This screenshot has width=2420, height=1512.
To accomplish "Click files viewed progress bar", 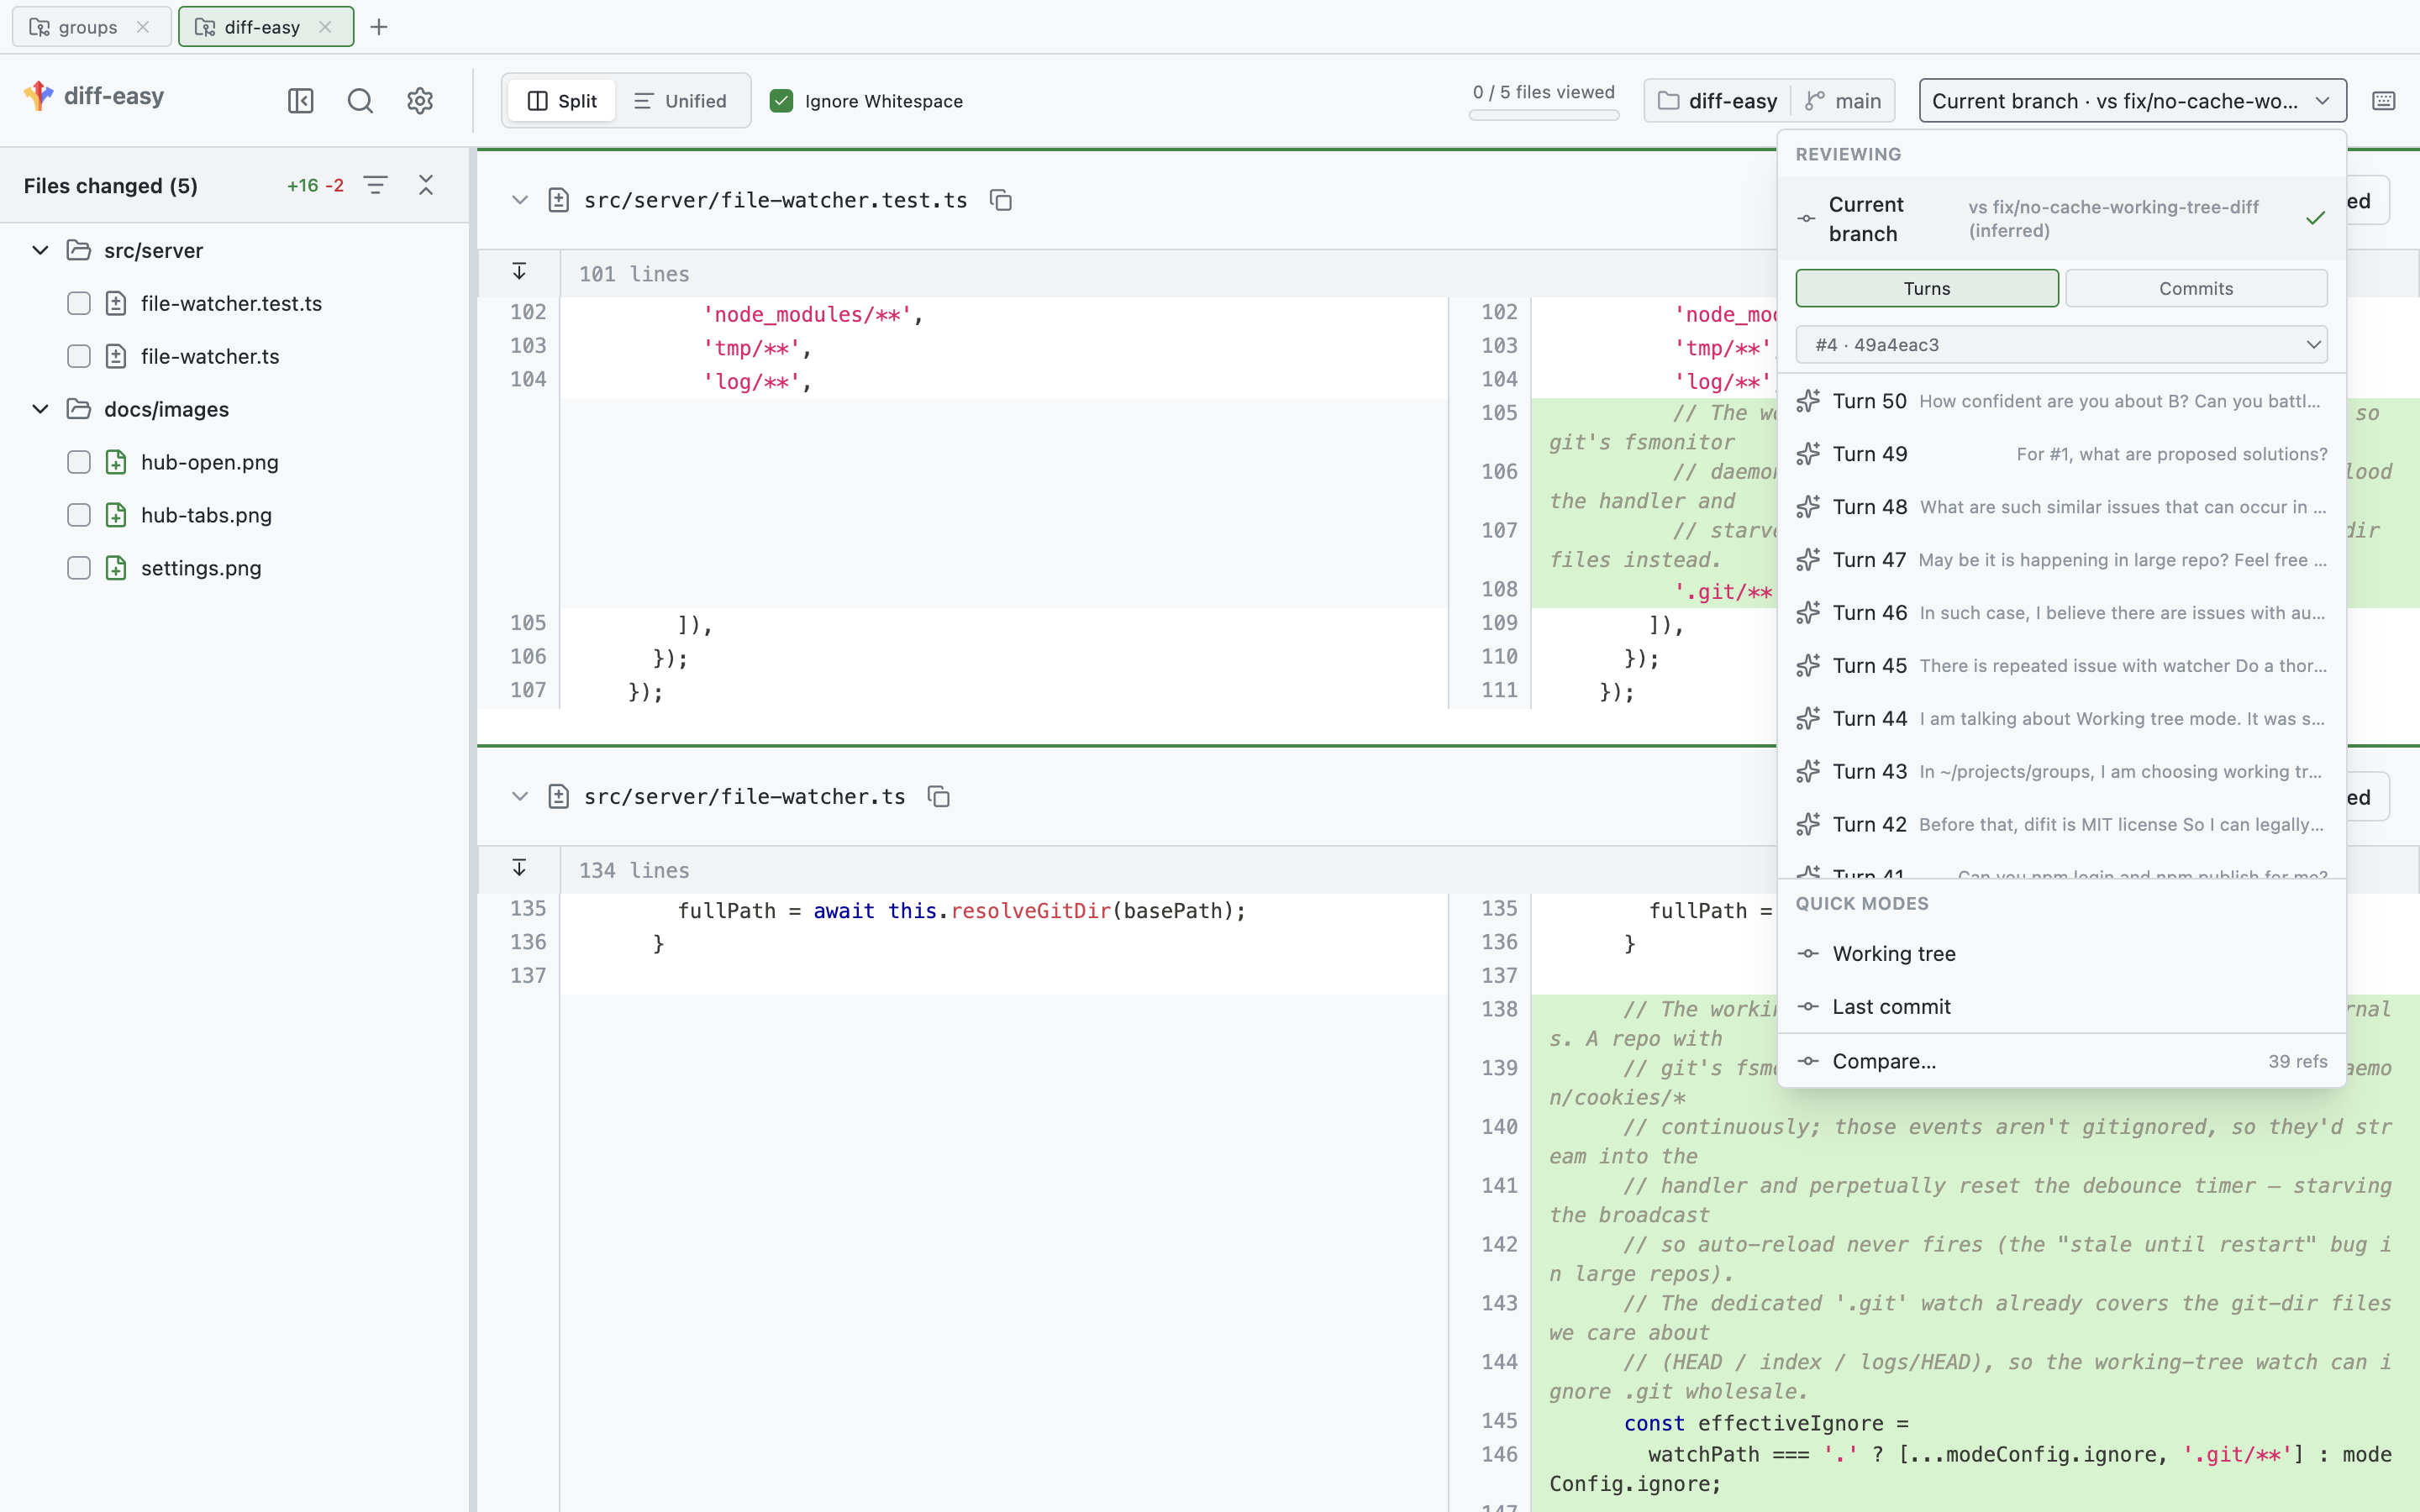I will point(1544,115).
